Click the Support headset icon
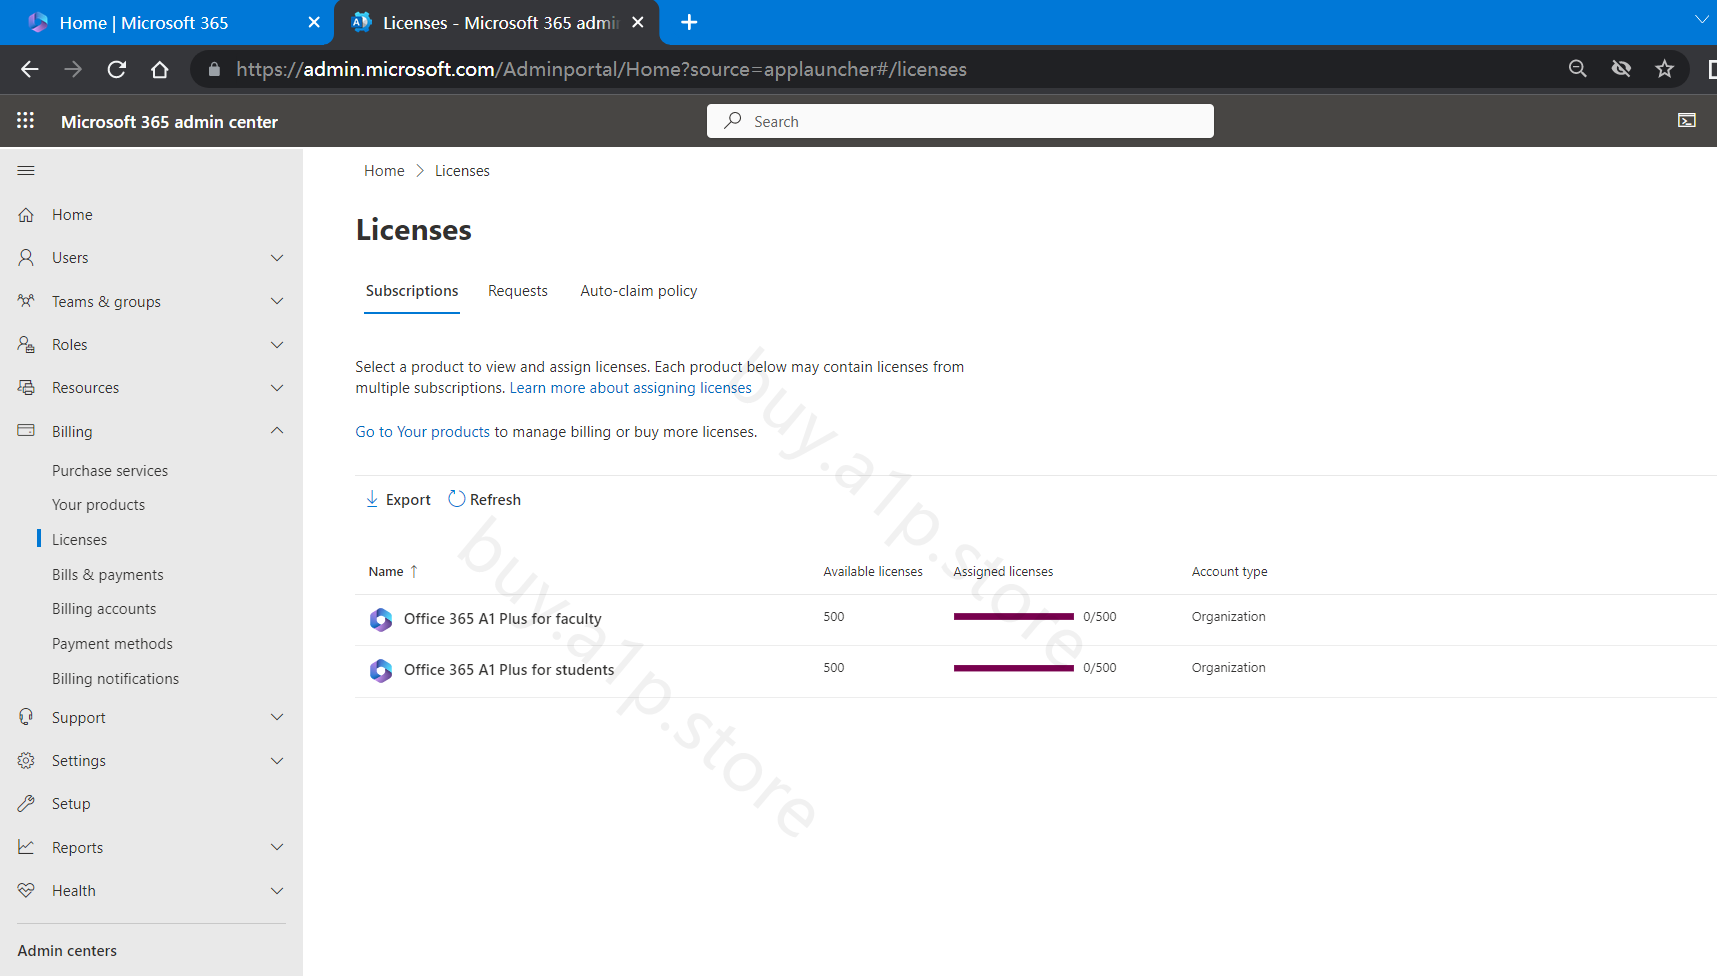Image resolution: width=1717 pixels, height=976 pixels. [x=26, y=717]
